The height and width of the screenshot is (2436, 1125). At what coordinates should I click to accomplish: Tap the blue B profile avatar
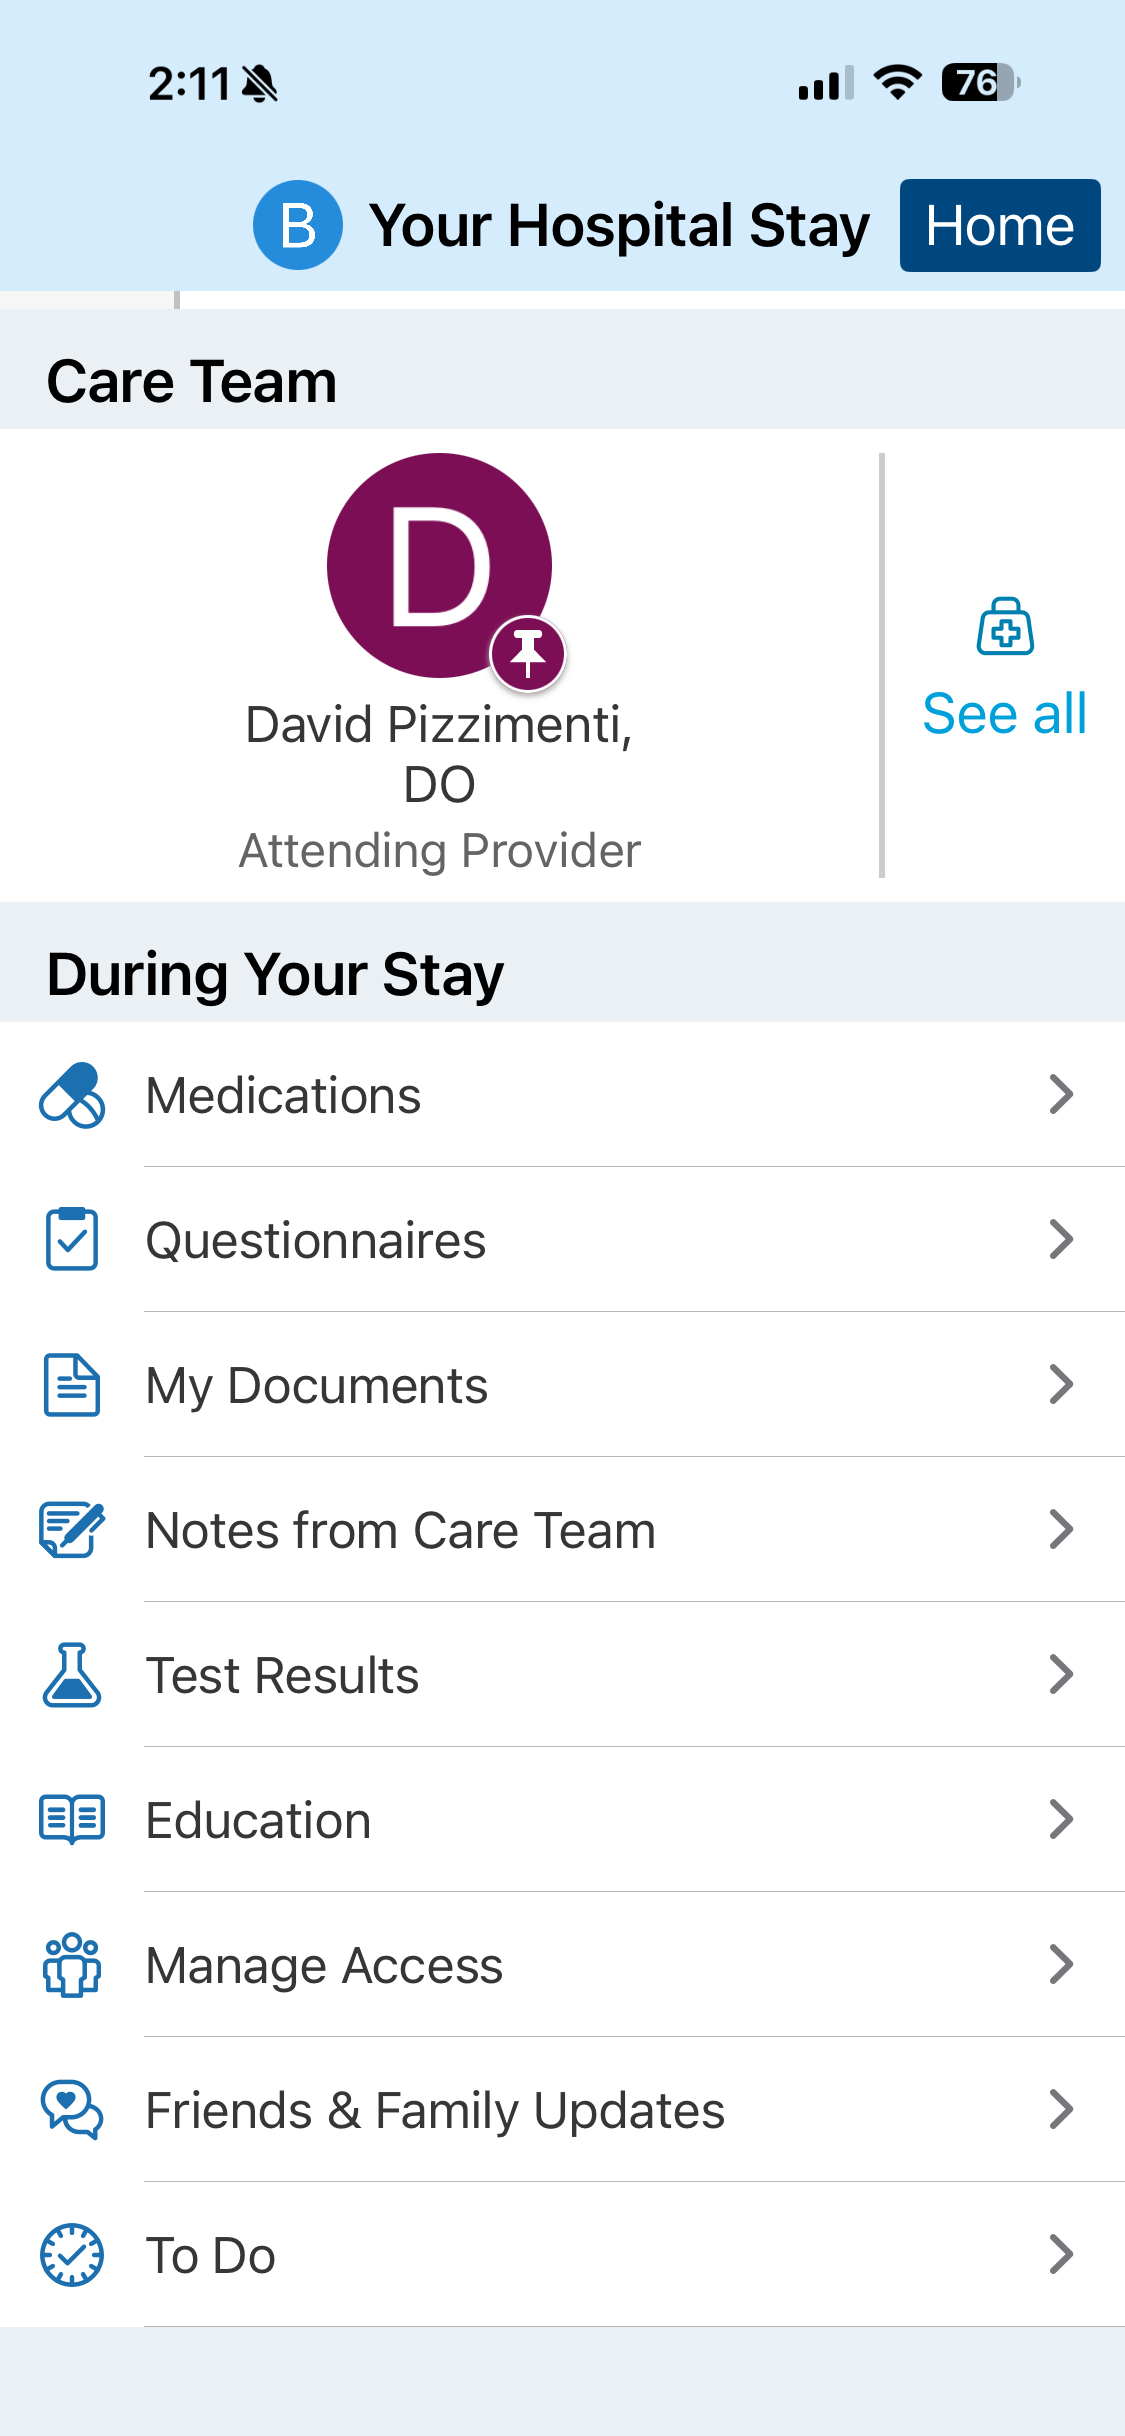pos(298,225)
